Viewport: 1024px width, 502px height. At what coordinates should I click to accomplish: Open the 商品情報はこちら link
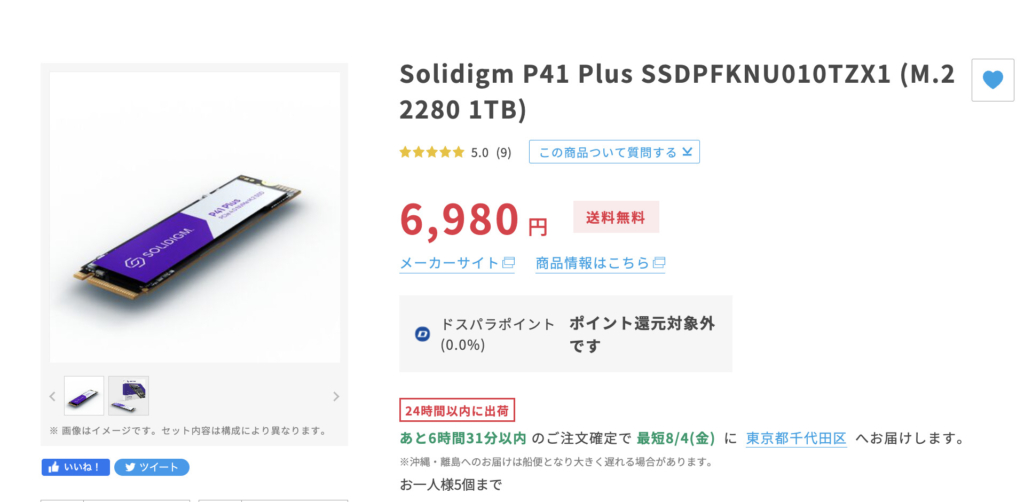(x=592, y=264)
